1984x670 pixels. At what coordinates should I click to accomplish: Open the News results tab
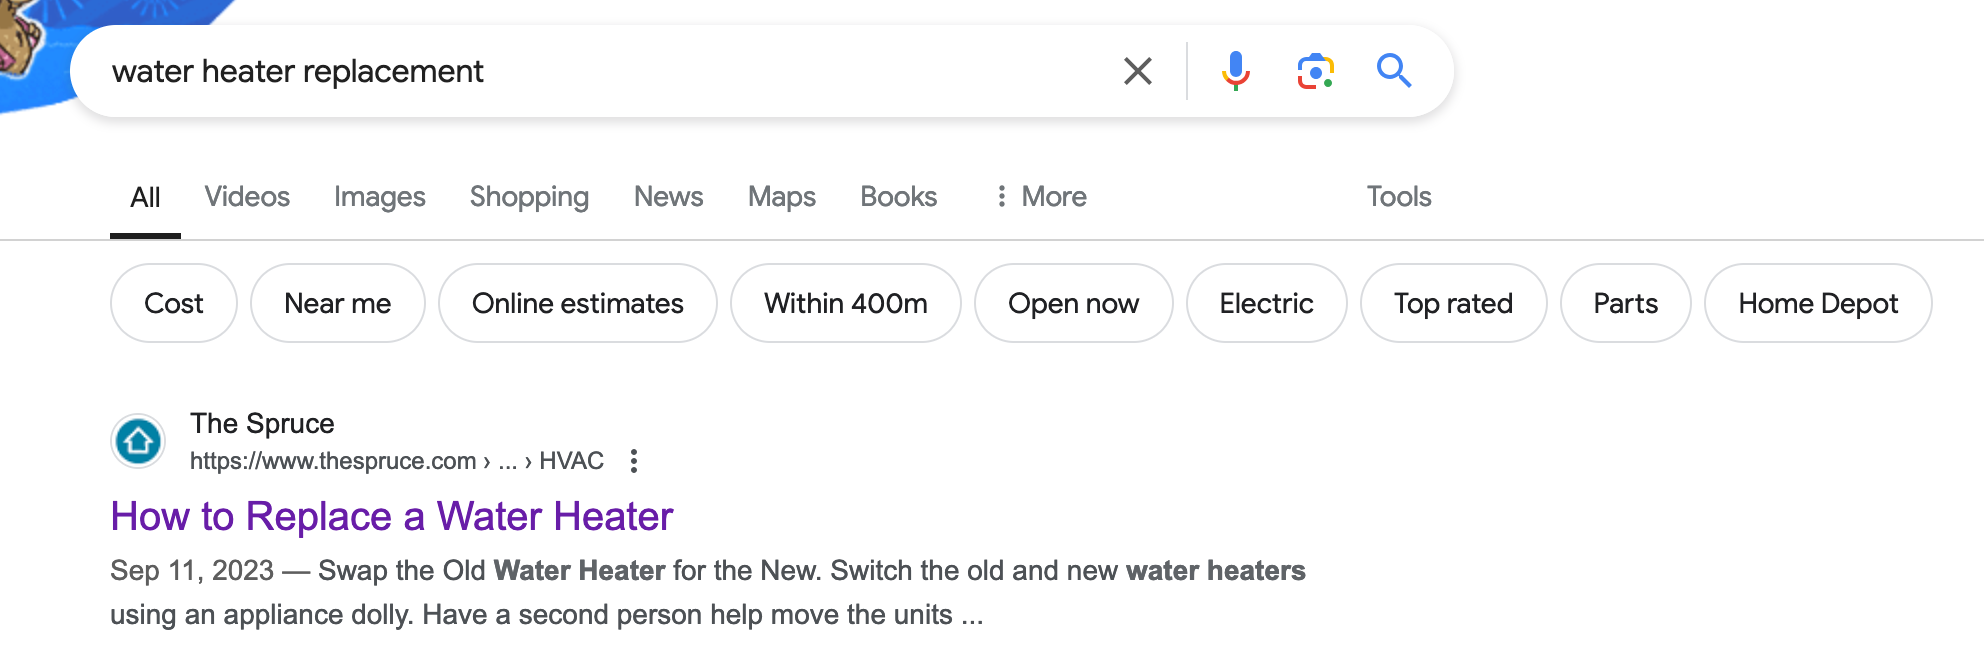pos(668,197)
